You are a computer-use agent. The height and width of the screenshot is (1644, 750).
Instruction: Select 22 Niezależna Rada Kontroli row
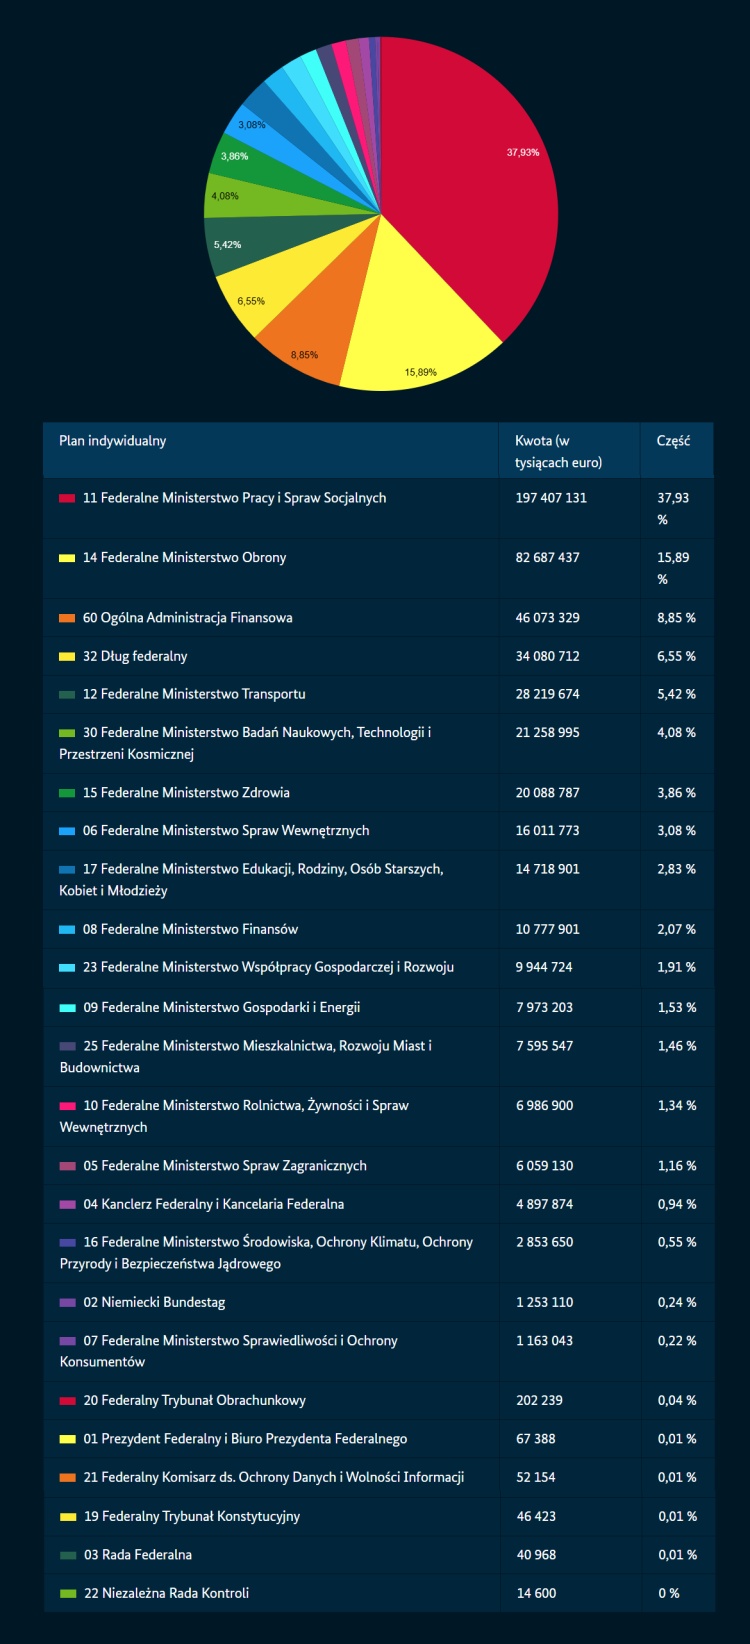[166, 1593]
